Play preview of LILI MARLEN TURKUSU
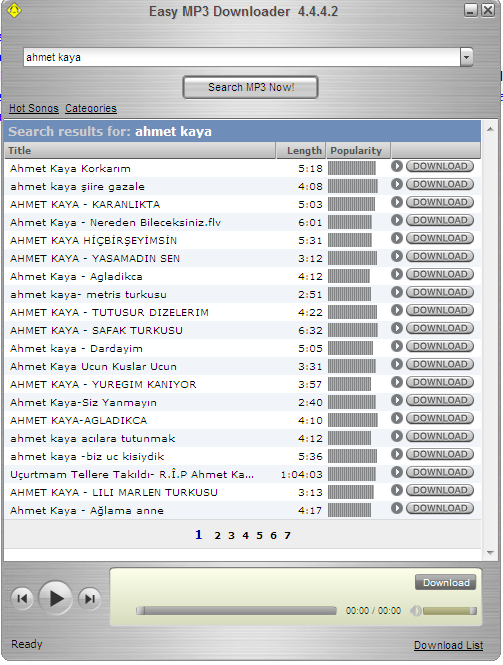 pos(397,490)
